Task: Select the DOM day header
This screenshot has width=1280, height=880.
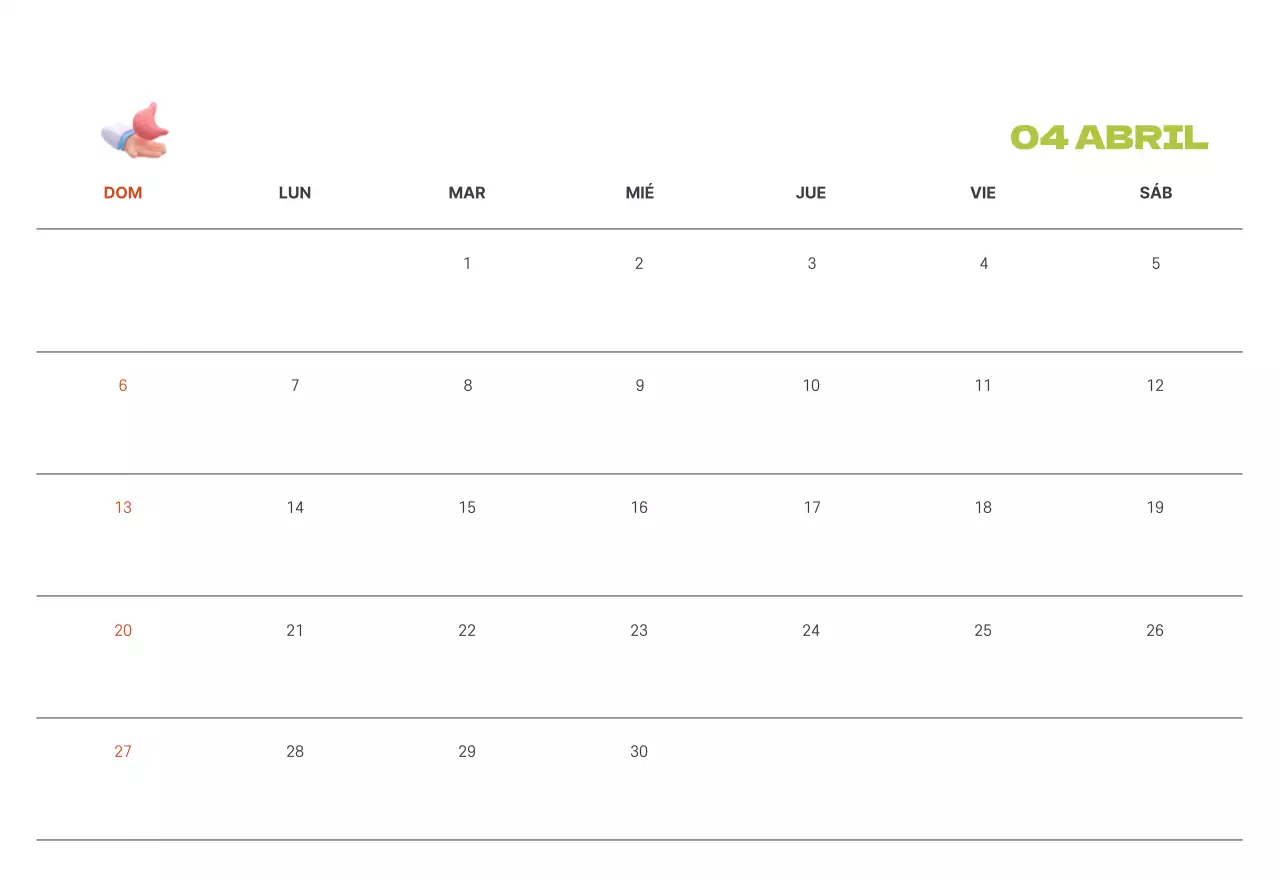Action: (123, 193)
